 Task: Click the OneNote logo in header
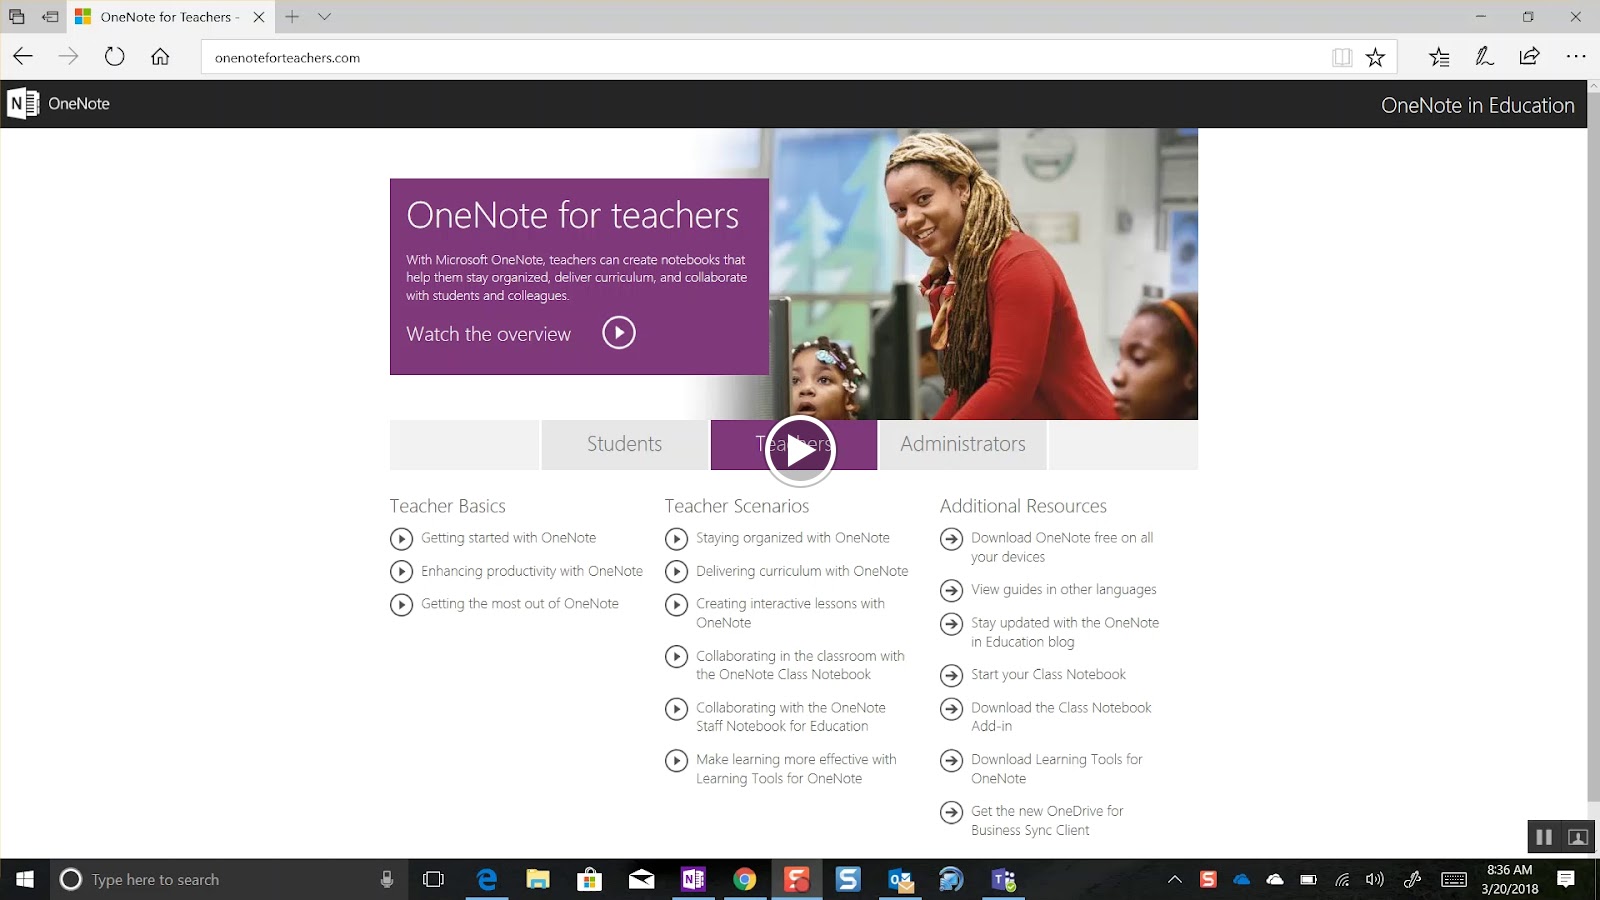pyautogui.click(x=58, y=103)
